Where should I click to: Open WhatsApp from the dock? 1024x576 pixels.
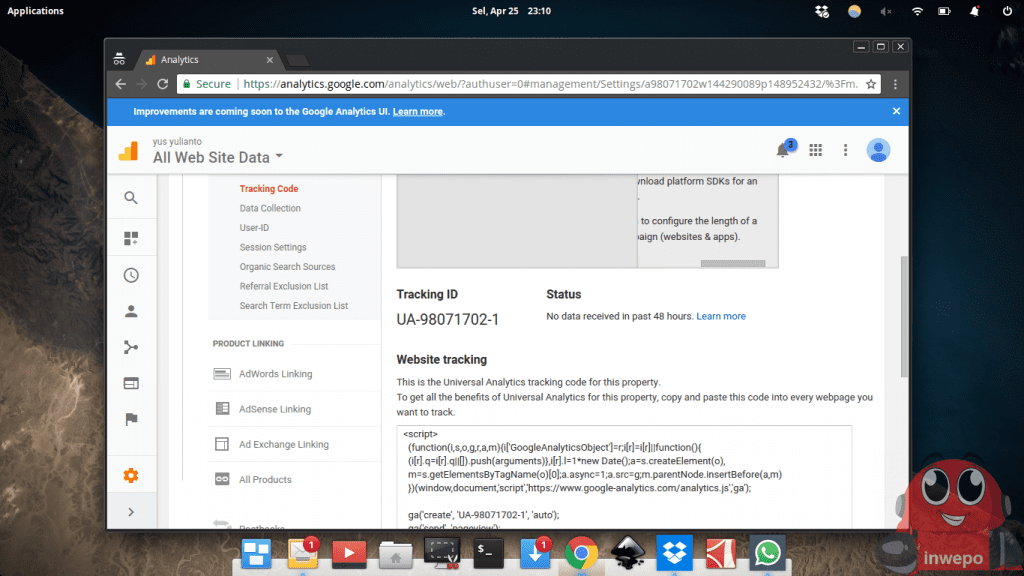[x=767, y=554]
